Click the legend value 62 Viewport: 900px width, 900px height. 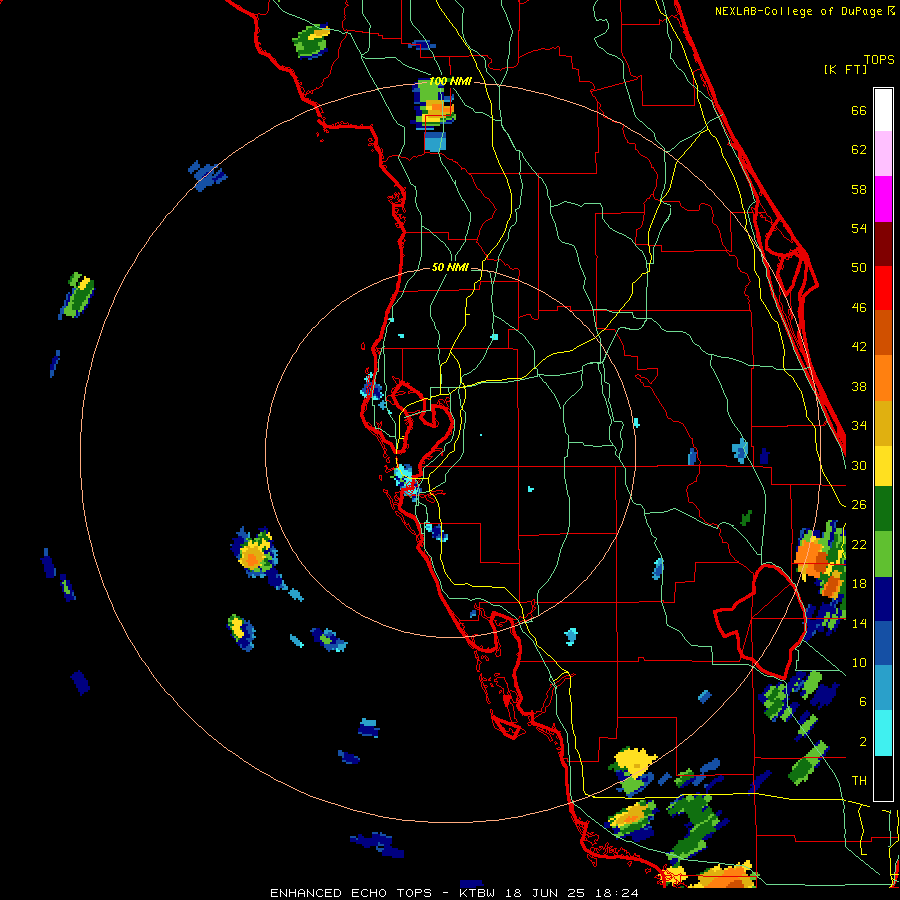(x=859, y=150)
